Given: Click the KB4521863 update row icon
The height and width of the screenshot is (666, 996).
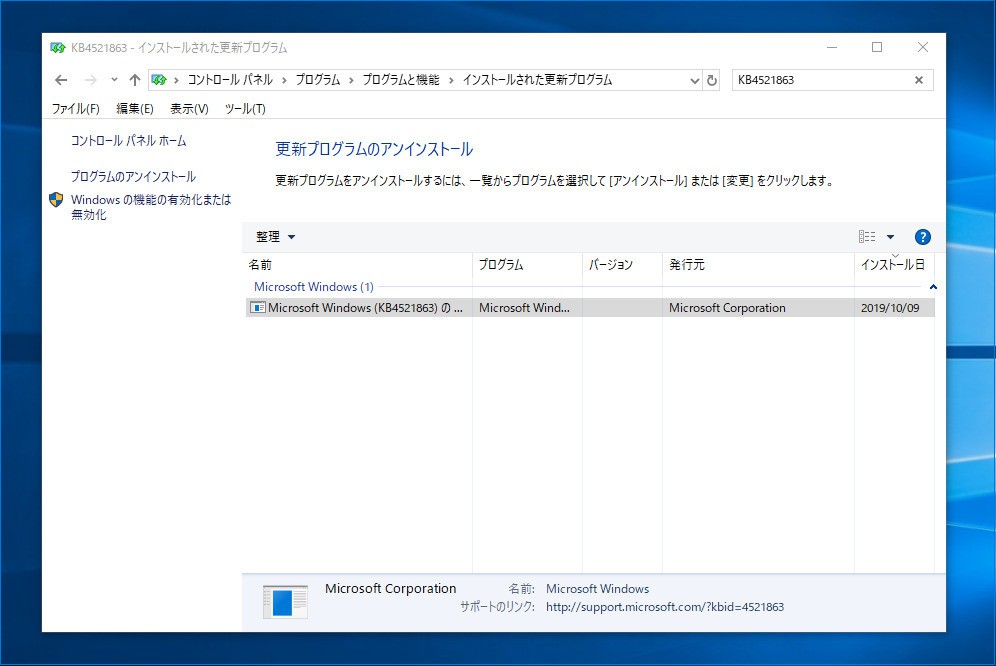Looking at the screenshot, I should click(257, 308).
